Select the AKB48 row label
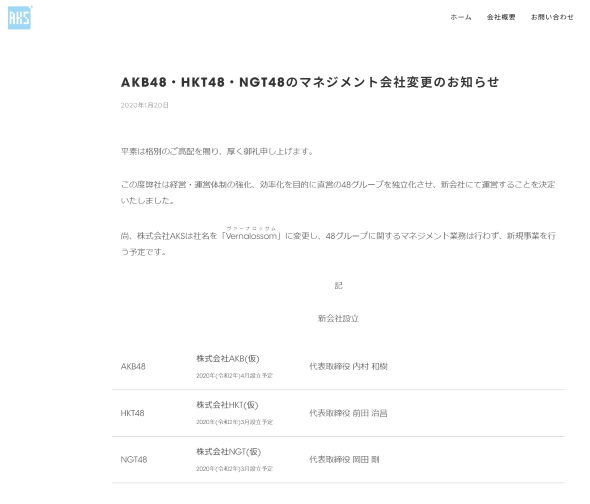Viewport: 590px width, 504px height. click(133, 367)
